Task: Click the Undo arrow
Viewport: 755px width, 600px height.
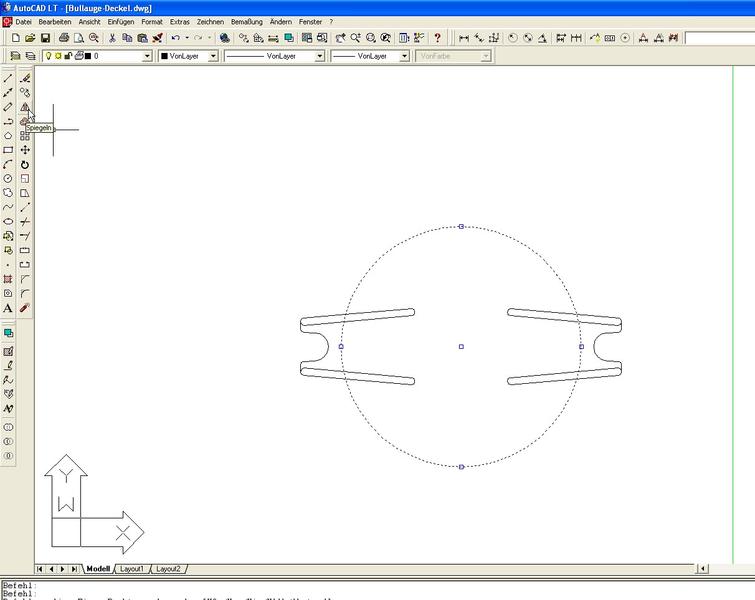Action: tap(176, 38)
